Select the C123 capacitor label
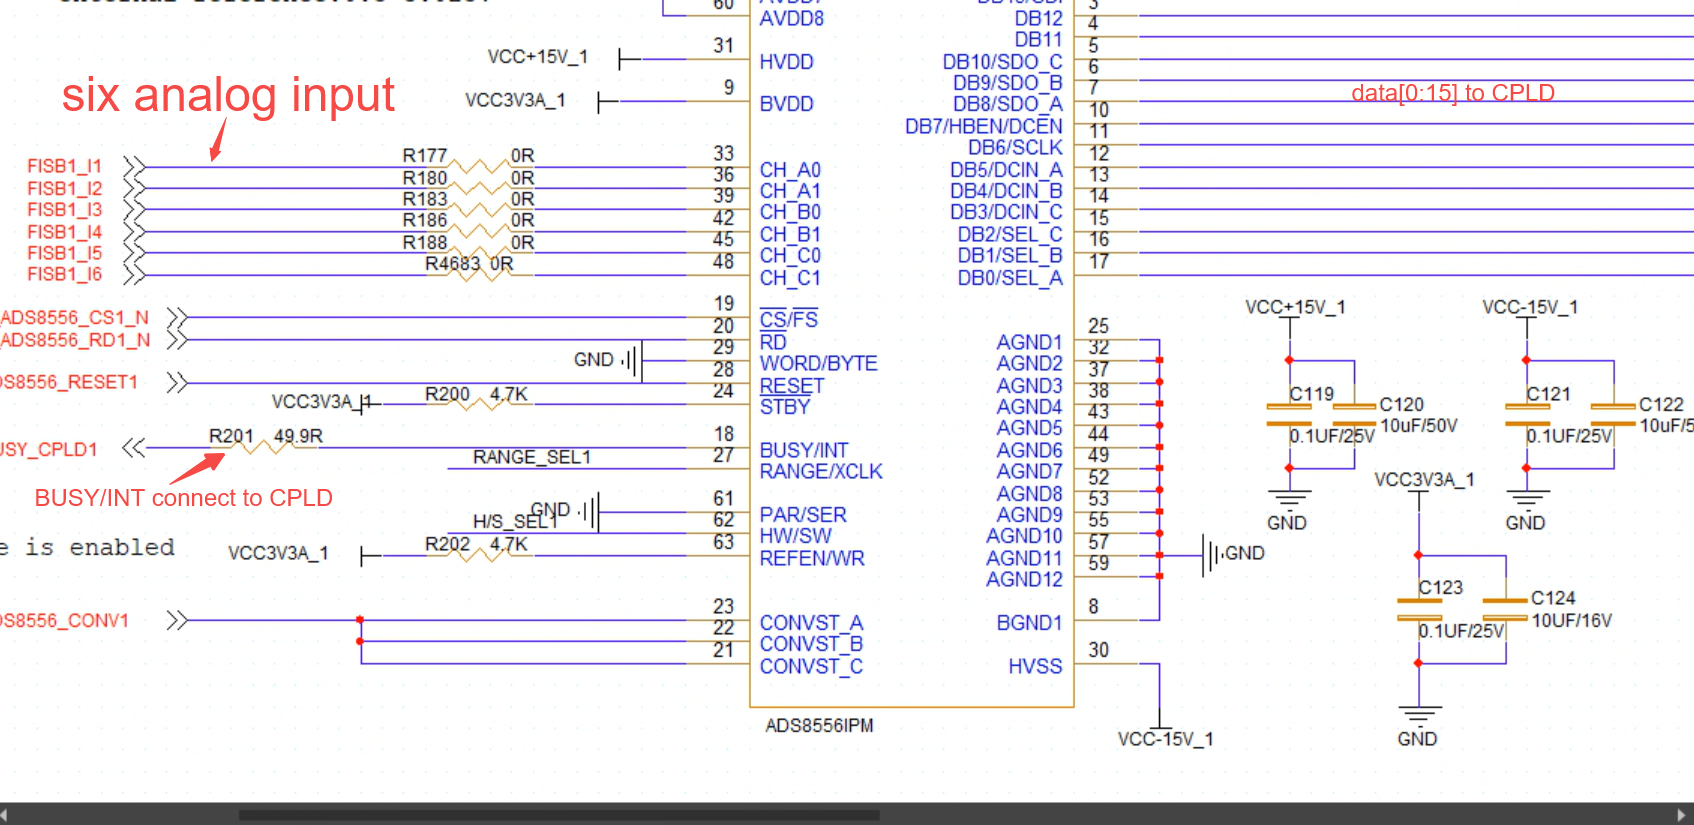The image size is (1694, 825). [x=1441, y=587]
